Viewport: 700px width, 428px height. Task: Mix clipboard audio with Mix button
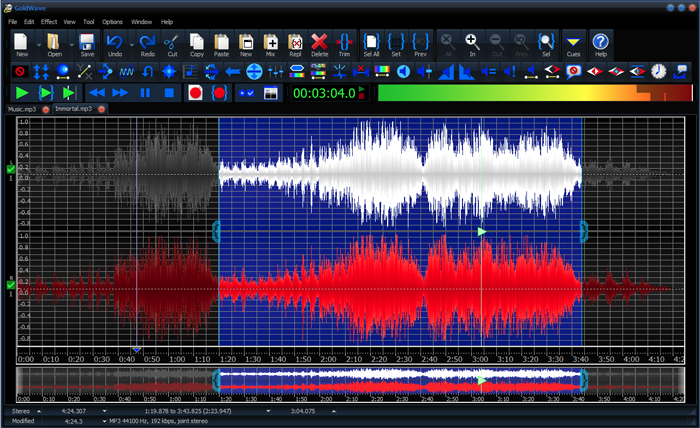click(x=271, y=45)
